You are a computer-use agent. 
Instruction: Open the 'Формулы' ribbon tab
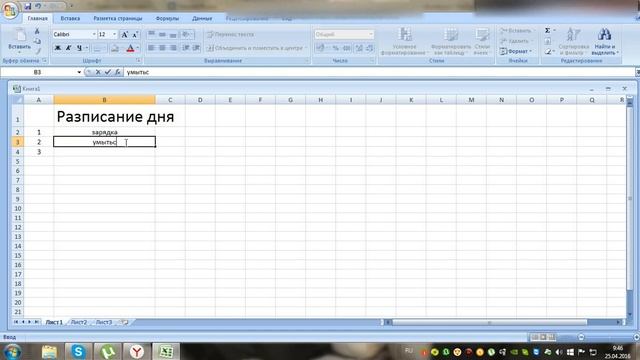point(167,18)
